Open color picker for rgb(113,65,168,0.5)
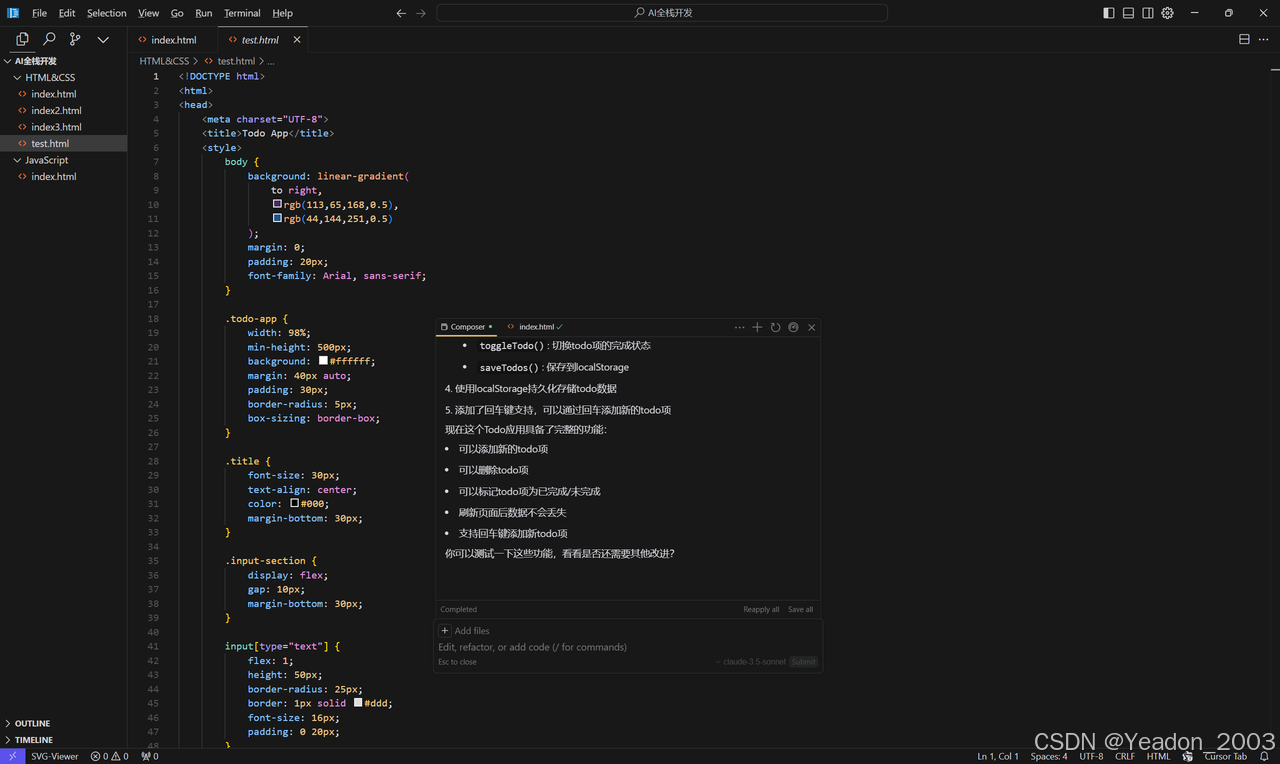 coord(277,203)
